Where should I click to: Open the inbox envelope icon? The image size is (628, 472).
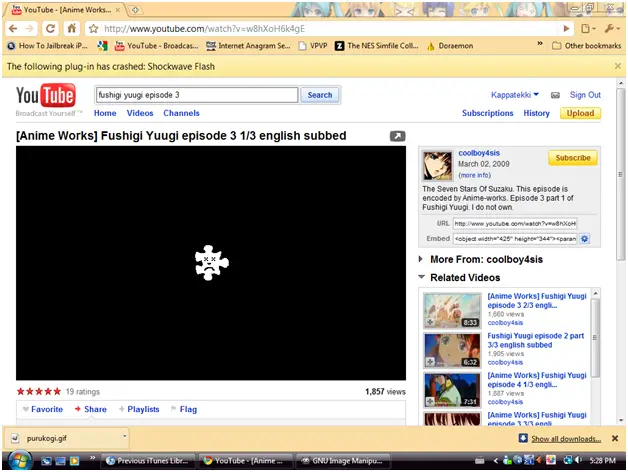coord(555,95)
